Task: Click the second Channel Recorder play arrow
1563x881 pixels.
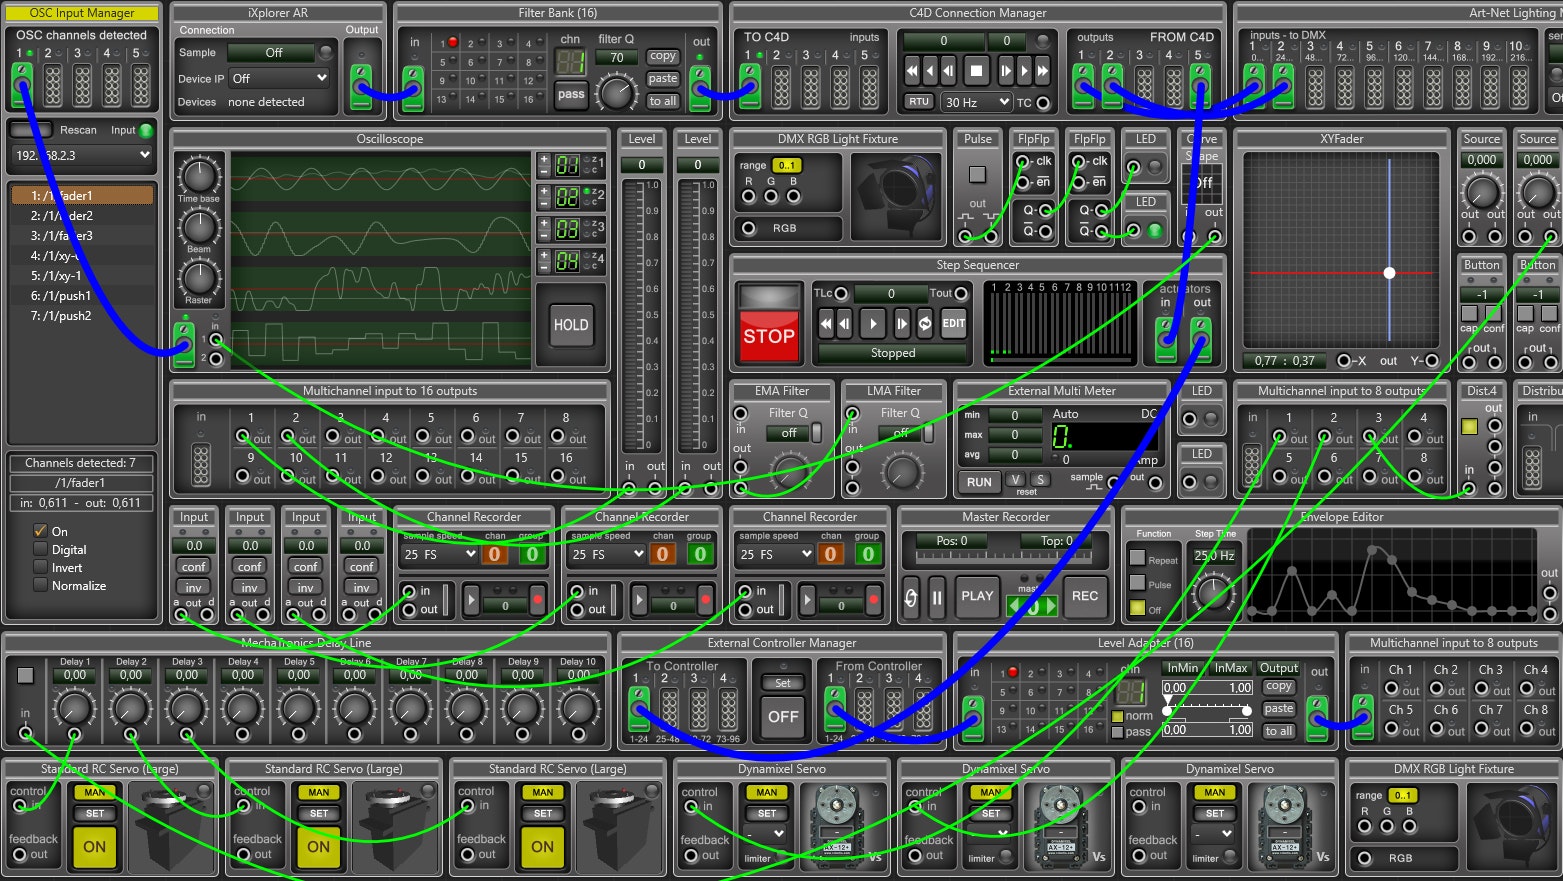Action: click(639, 601)
